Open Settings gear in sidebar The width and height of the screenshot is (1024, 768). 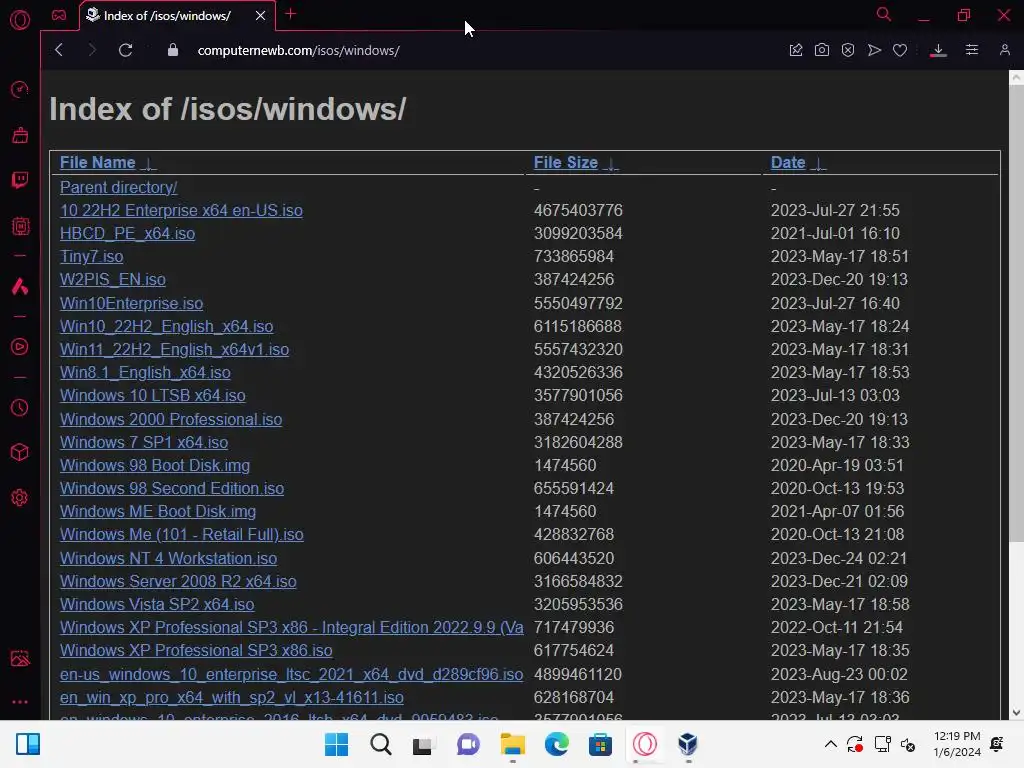point(20,498)
